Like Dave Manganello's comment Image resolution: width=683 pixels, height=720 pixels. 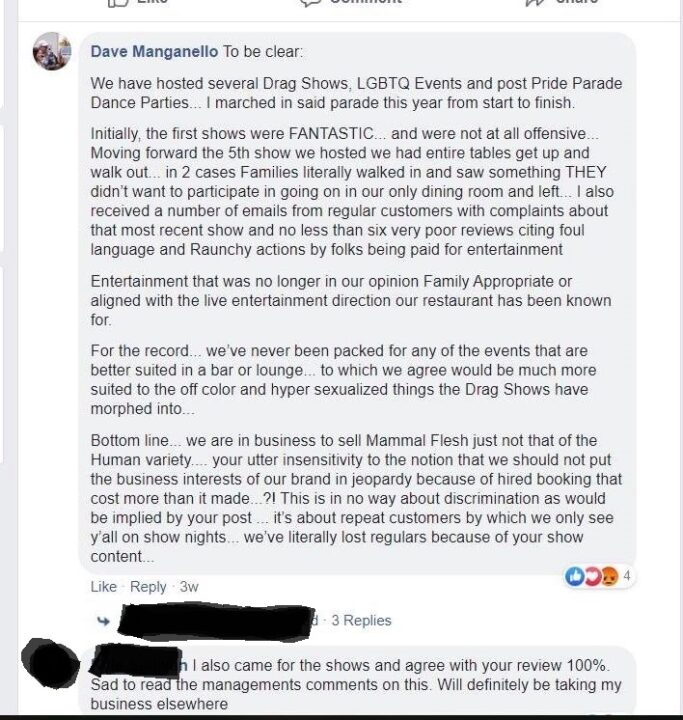[103, 587]
